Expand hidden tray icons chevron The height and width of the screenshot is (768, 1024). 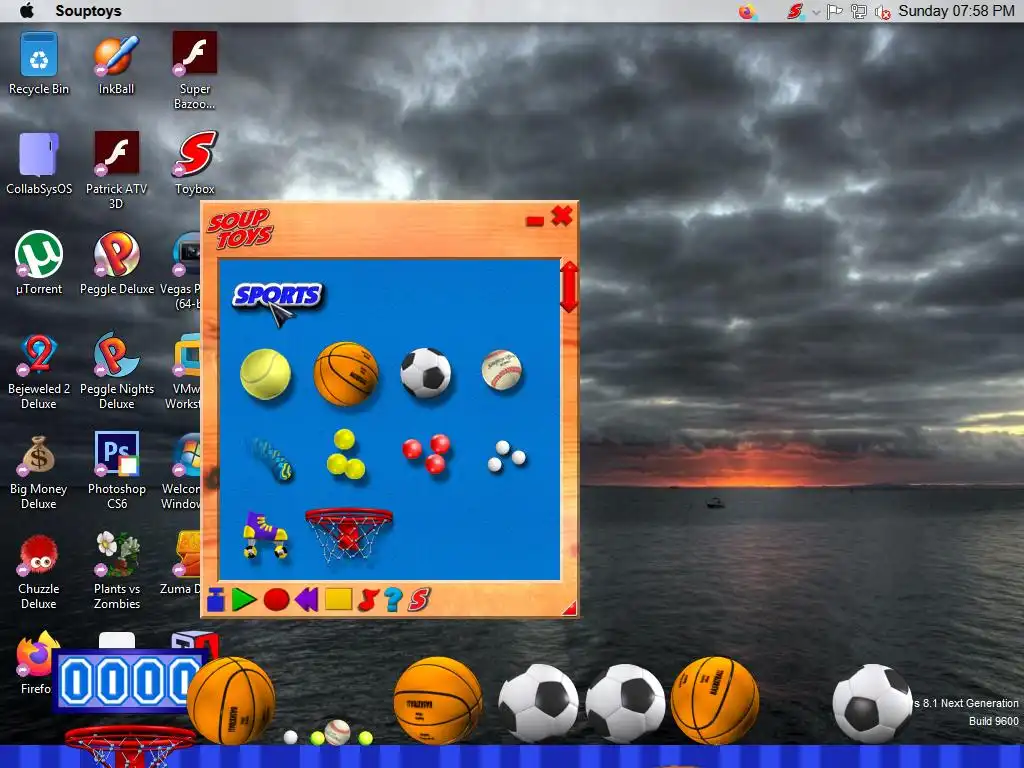tap(816, 12)
